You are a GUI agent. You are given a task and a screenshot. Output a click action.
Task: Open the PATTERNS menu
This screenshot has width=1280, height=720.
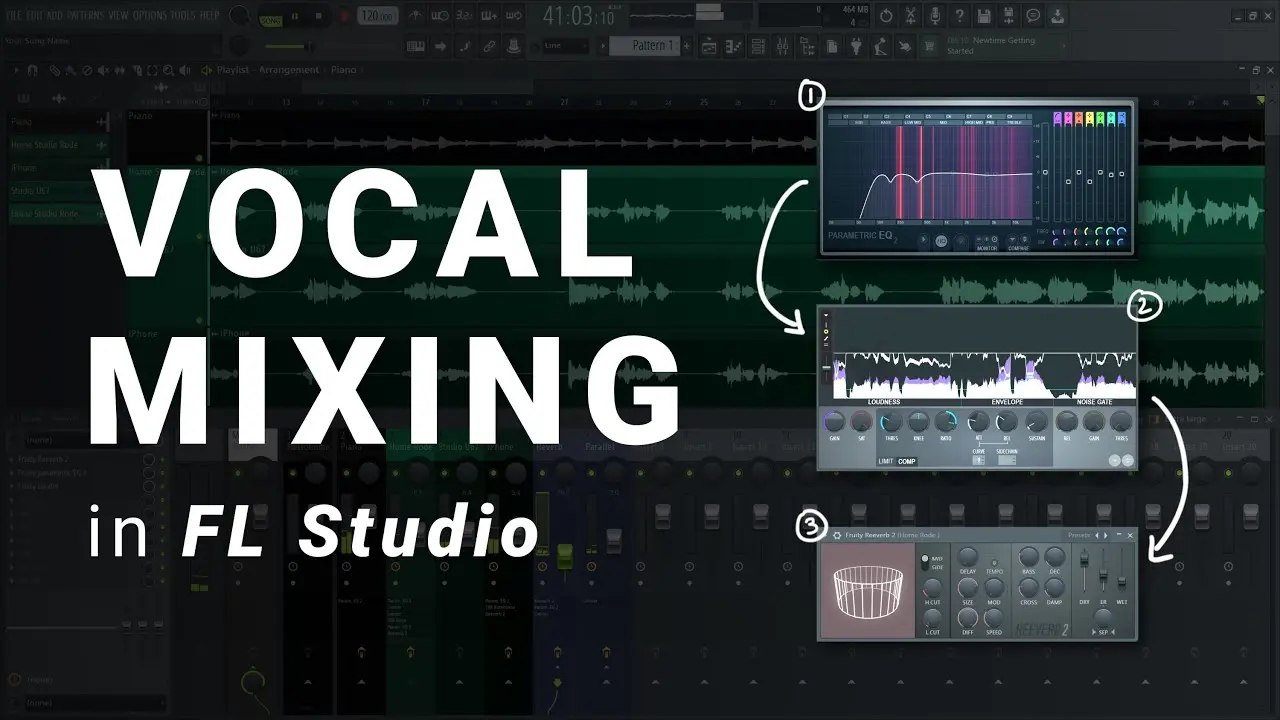pos(85,15)
